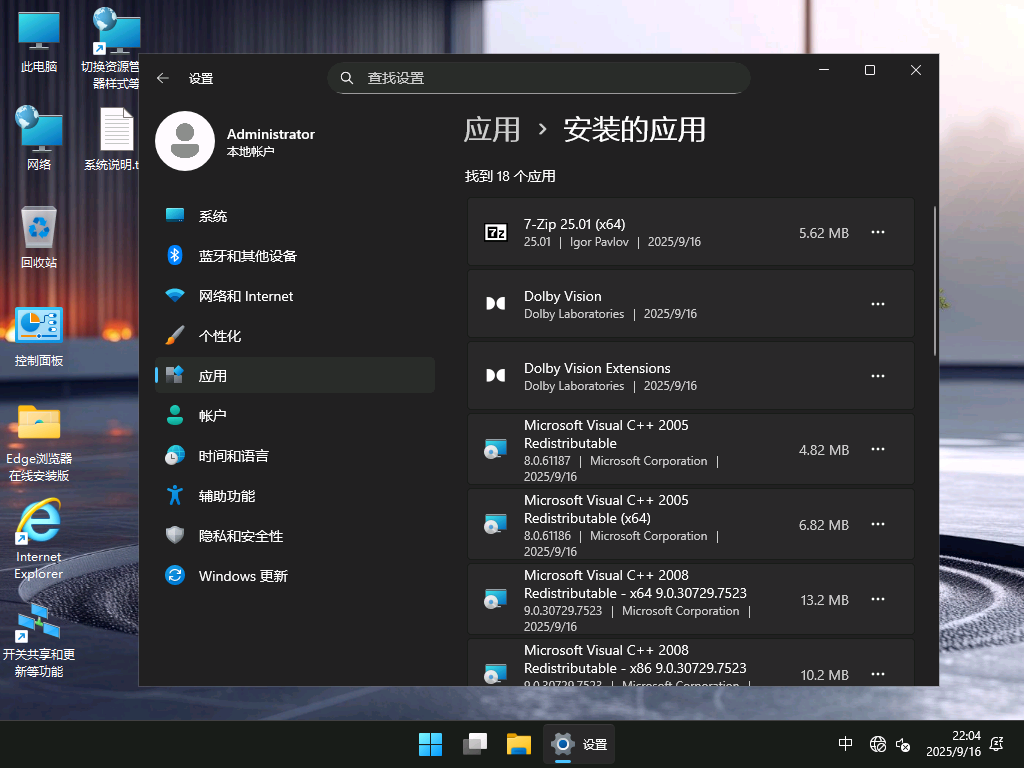Viewport: 1024px width, 768px height.
Task: Open 帐户 accounts settings
Action: [295, 416]
